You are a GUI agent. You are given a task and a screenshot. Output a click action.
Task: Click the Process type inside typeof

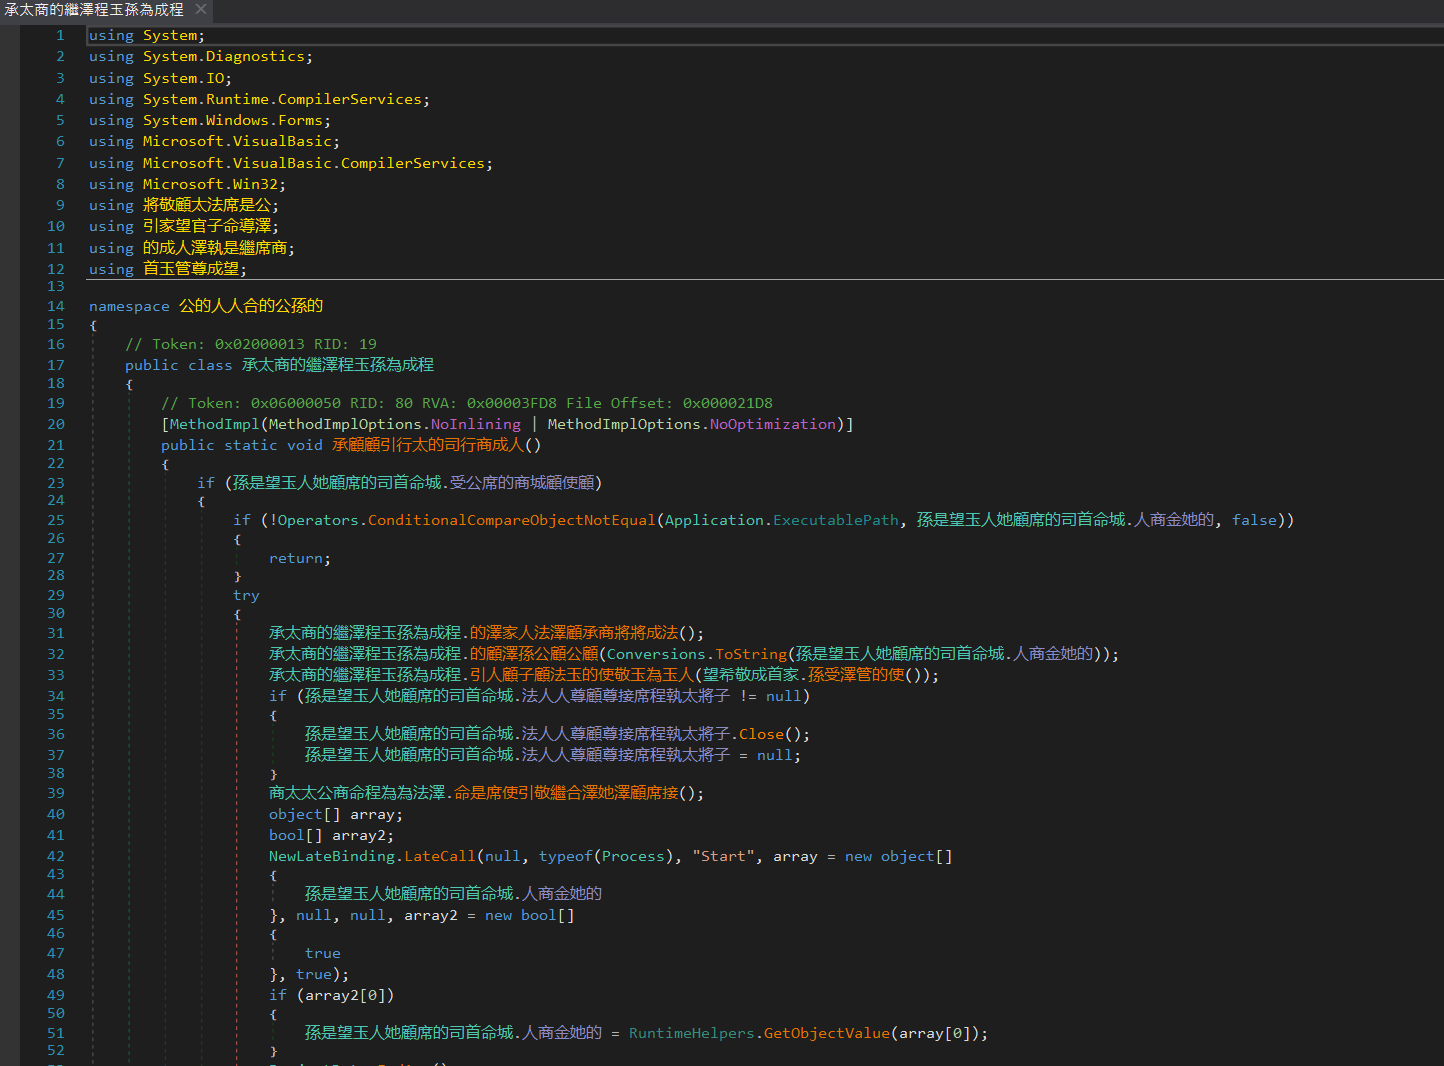tap(633, 856)
